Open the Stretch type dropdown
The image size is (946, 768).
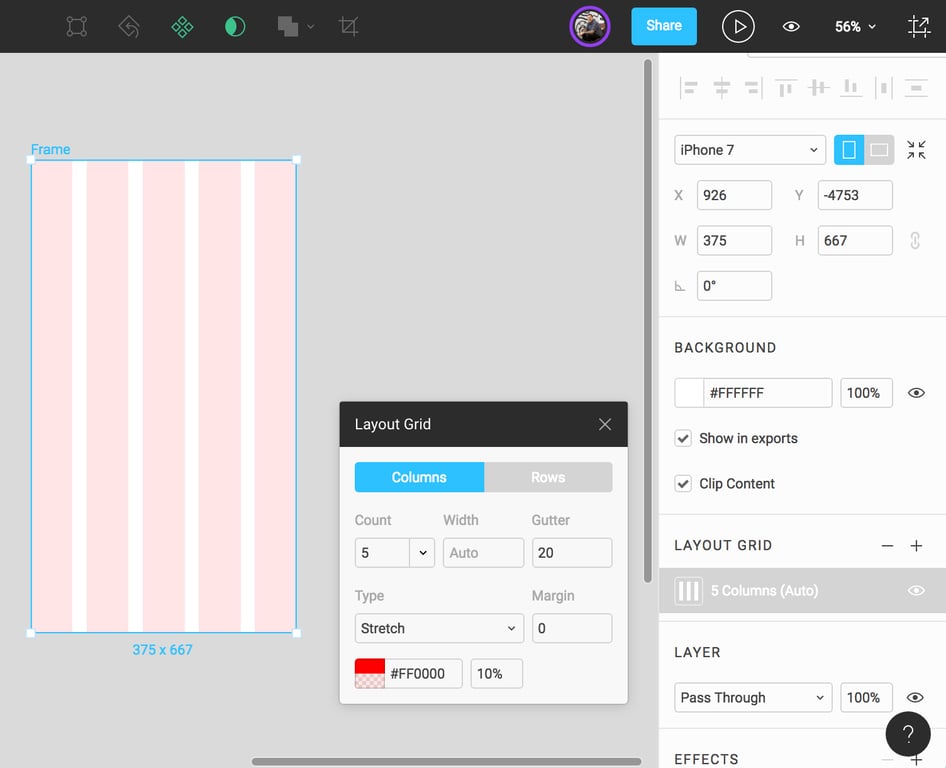(439, 629)
